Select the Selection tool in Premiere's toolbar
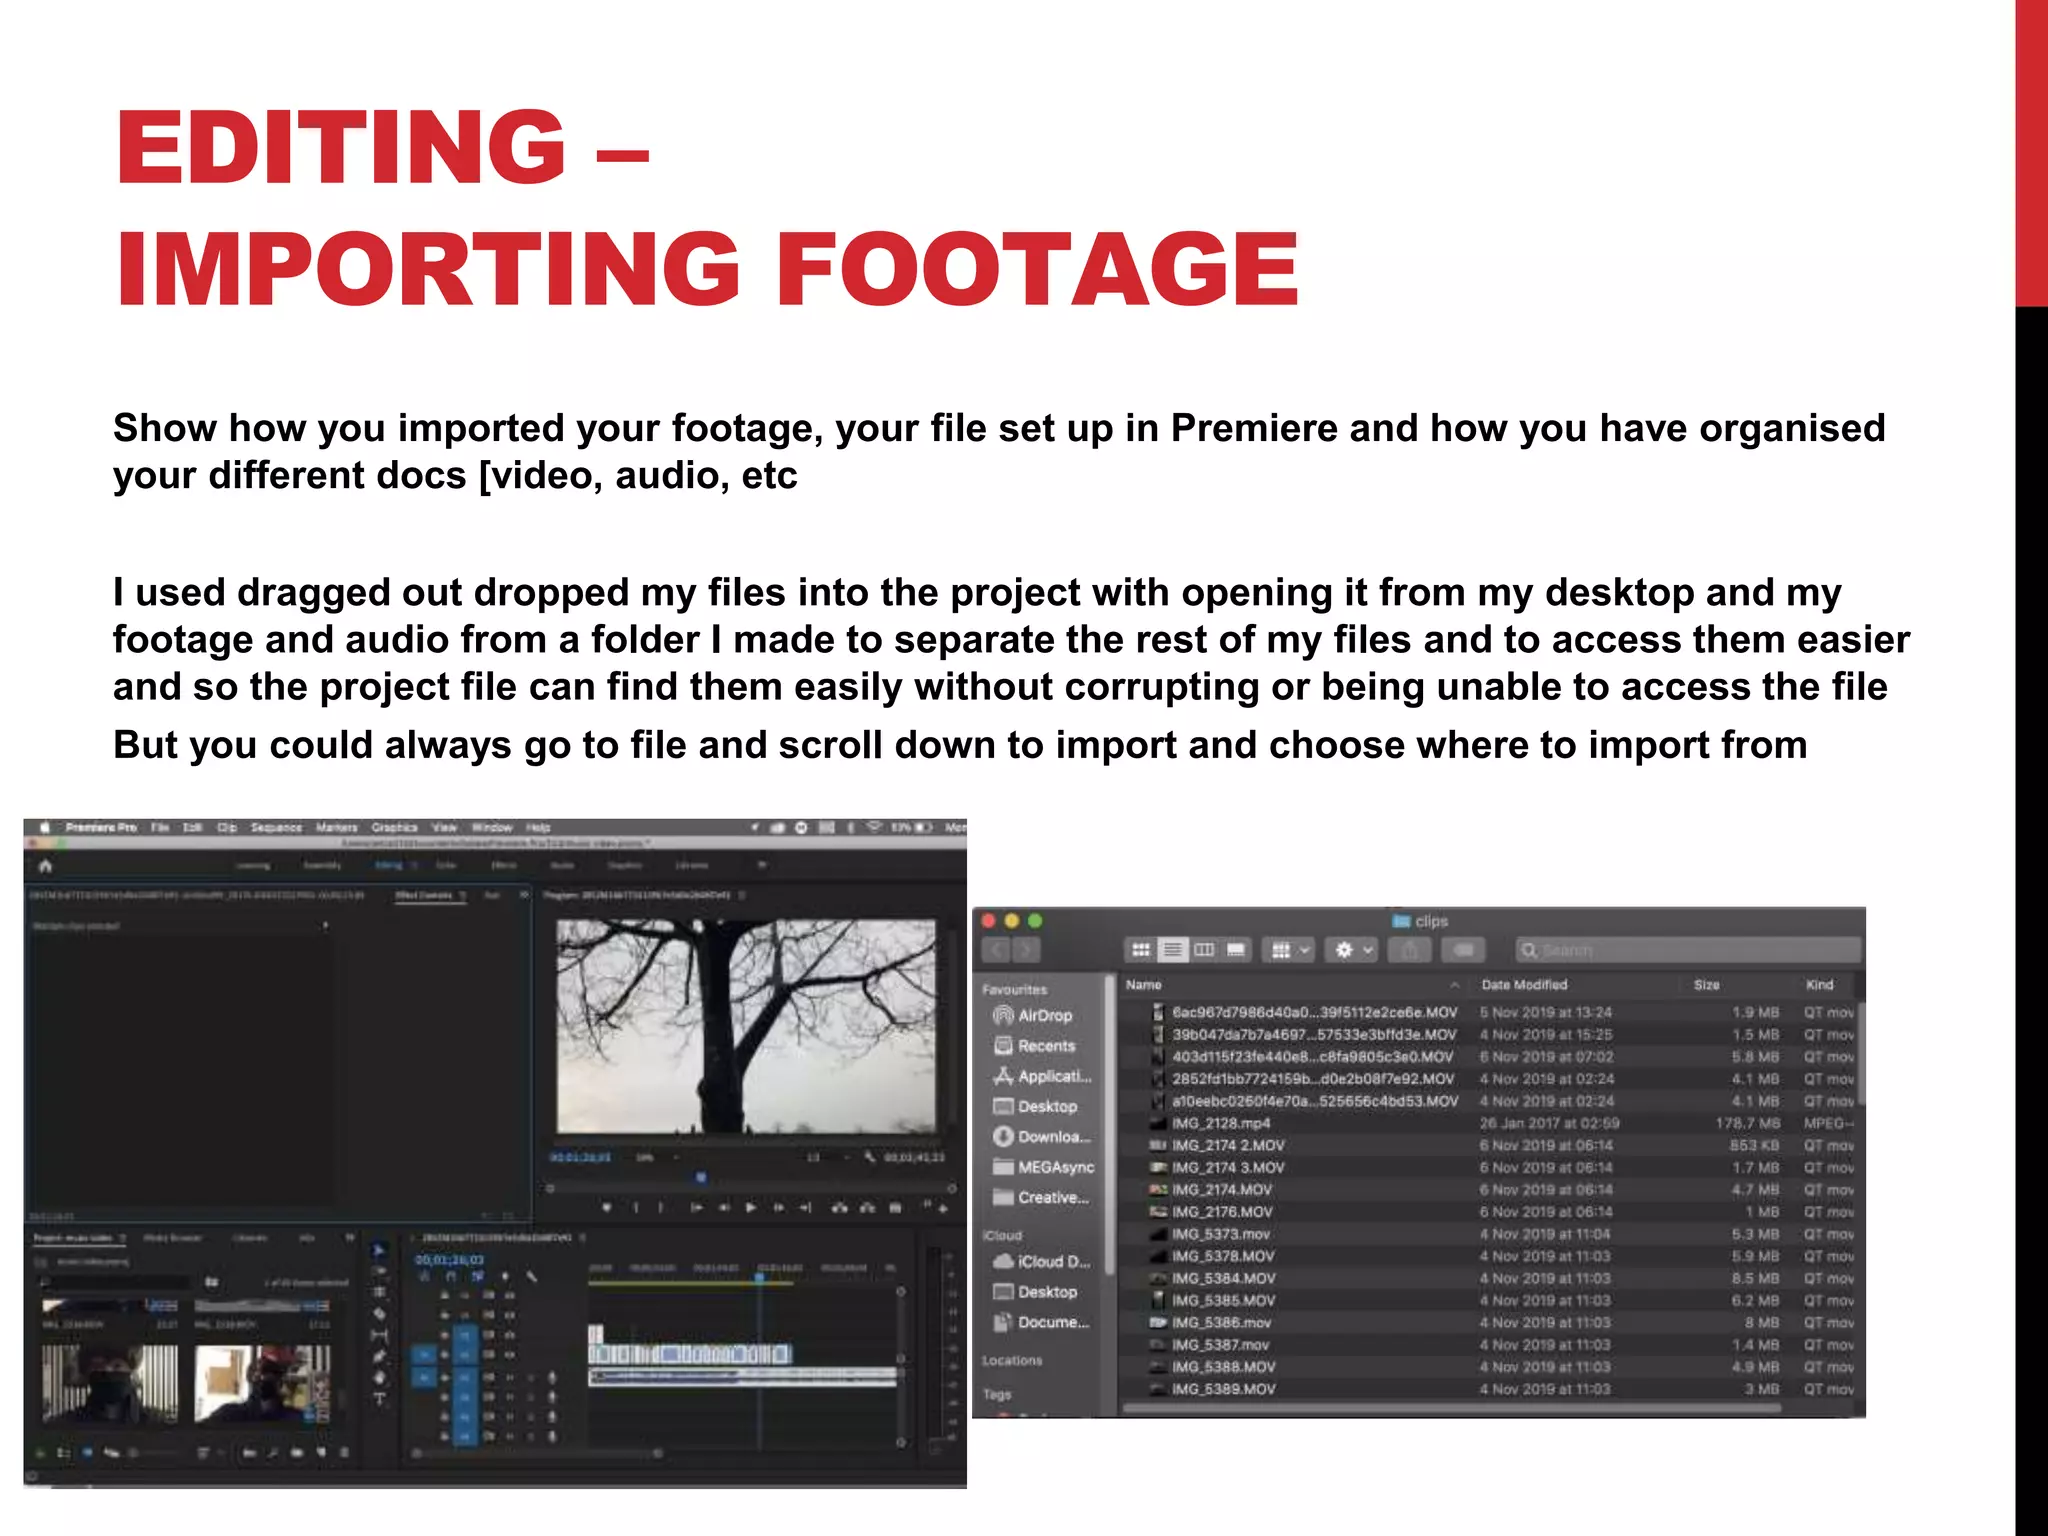2048x1536 pixels. pyautogui.click(x=379, y=1250)
